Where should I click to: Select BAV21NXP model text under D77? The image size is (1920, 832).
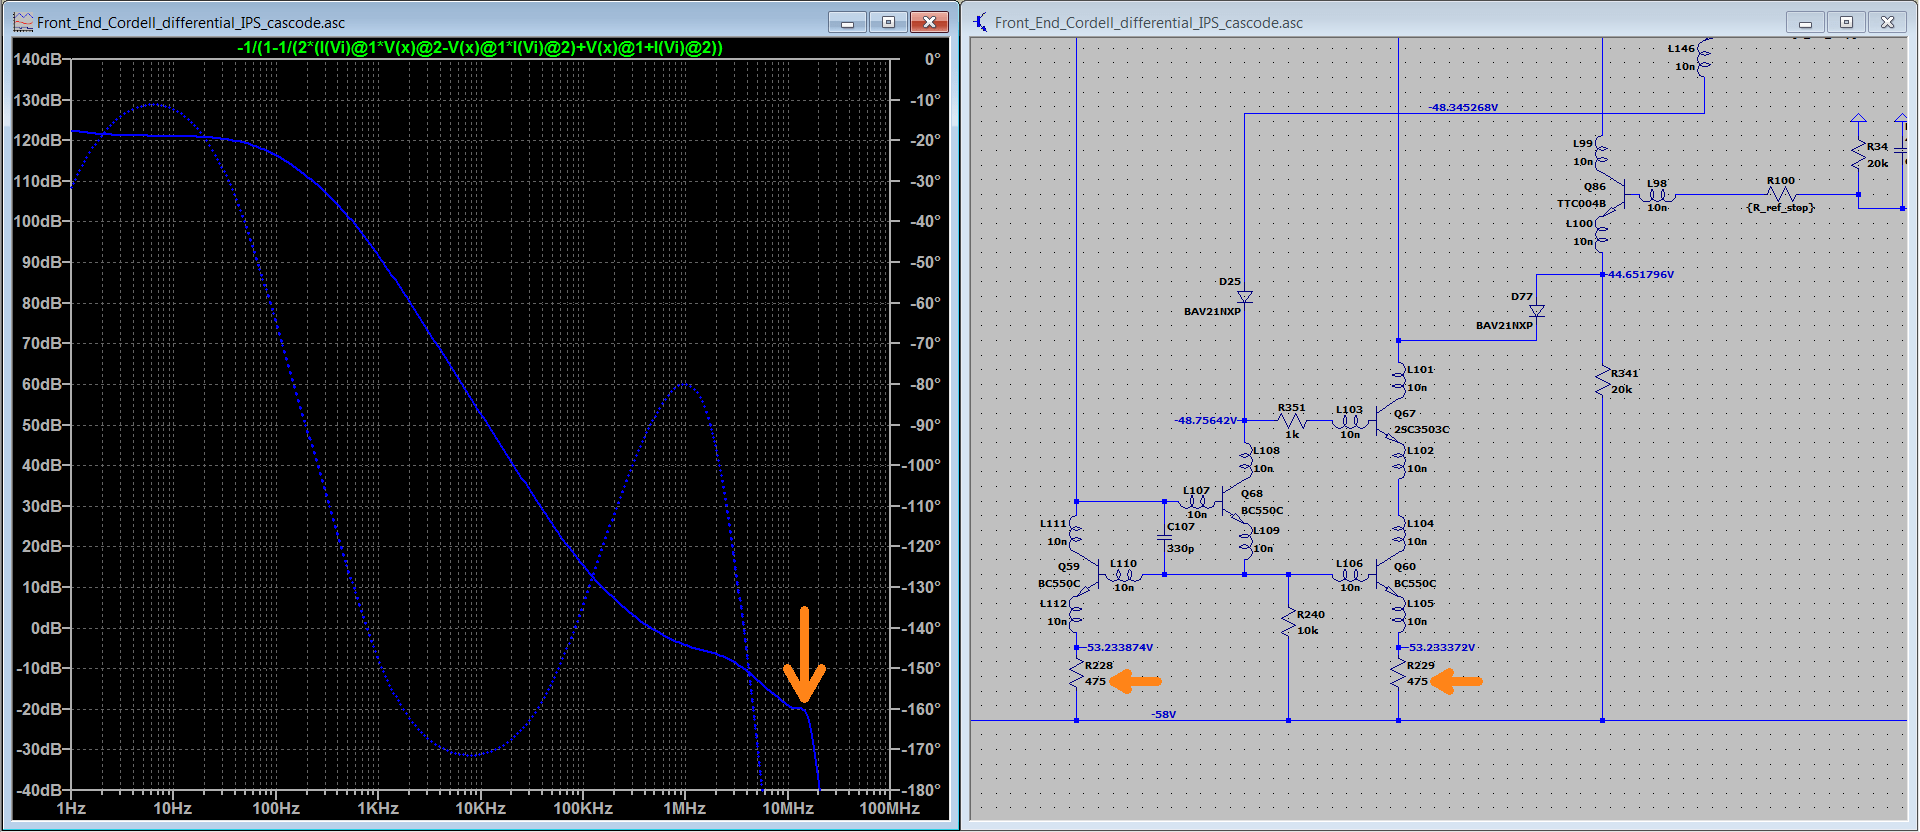pyautogui.click(x=1504, y=325)
